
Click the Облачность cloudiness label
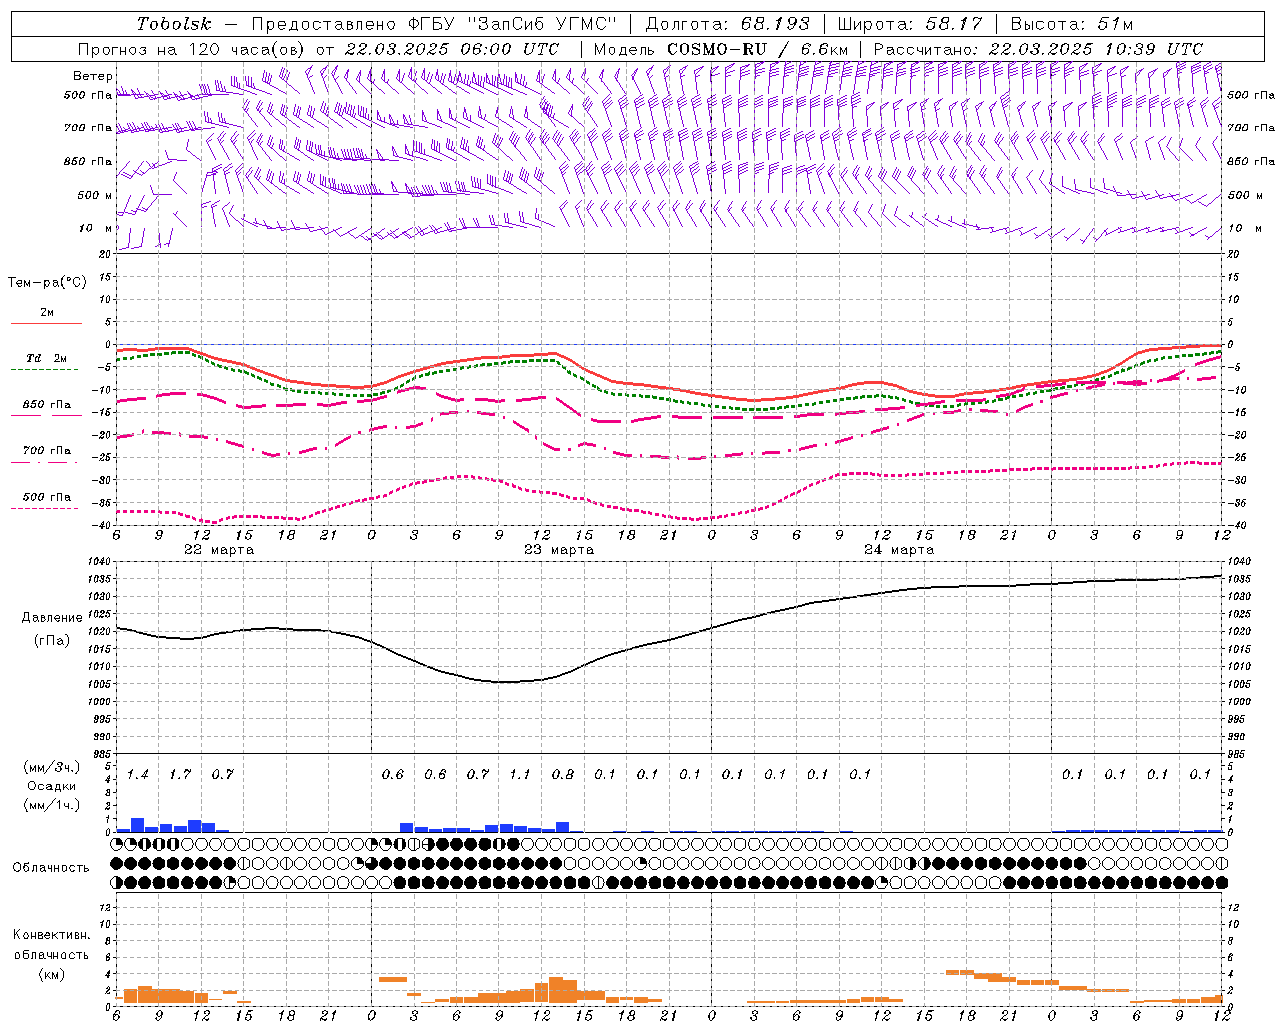tap(51, 867)
